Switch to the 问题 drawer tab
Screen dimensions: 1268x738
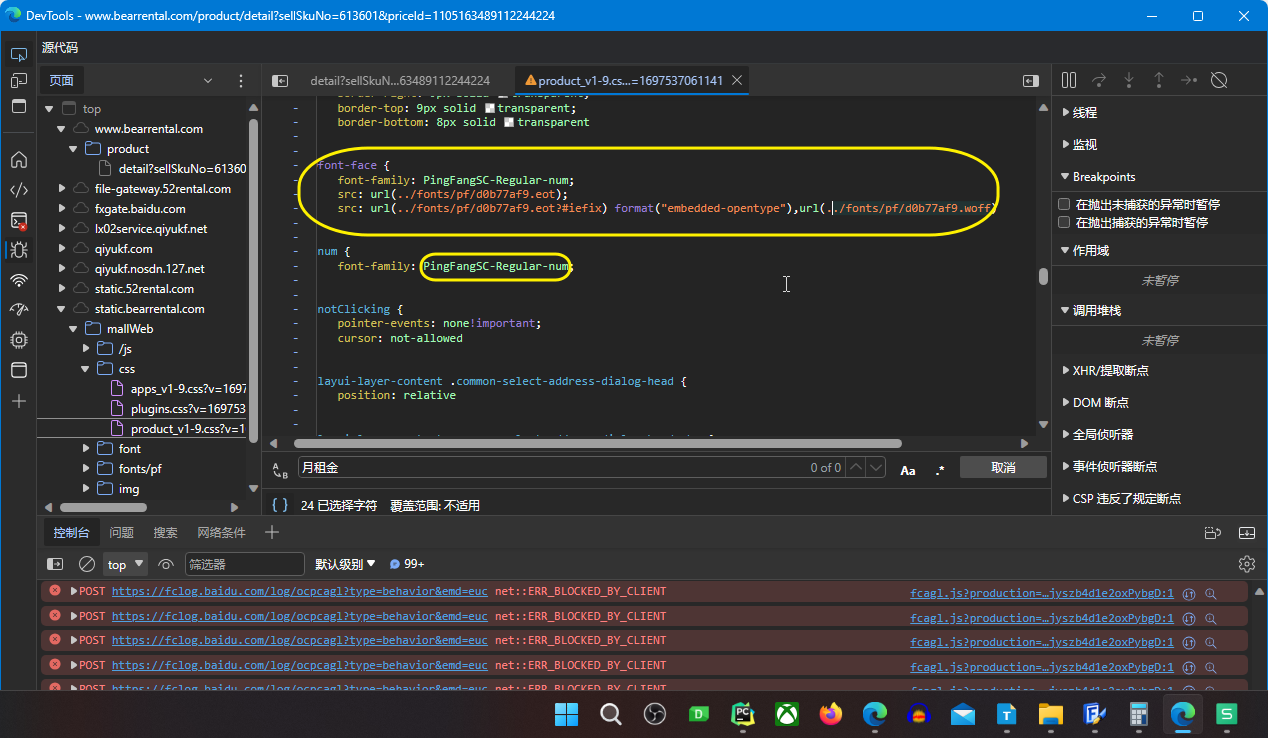(122, 533)
